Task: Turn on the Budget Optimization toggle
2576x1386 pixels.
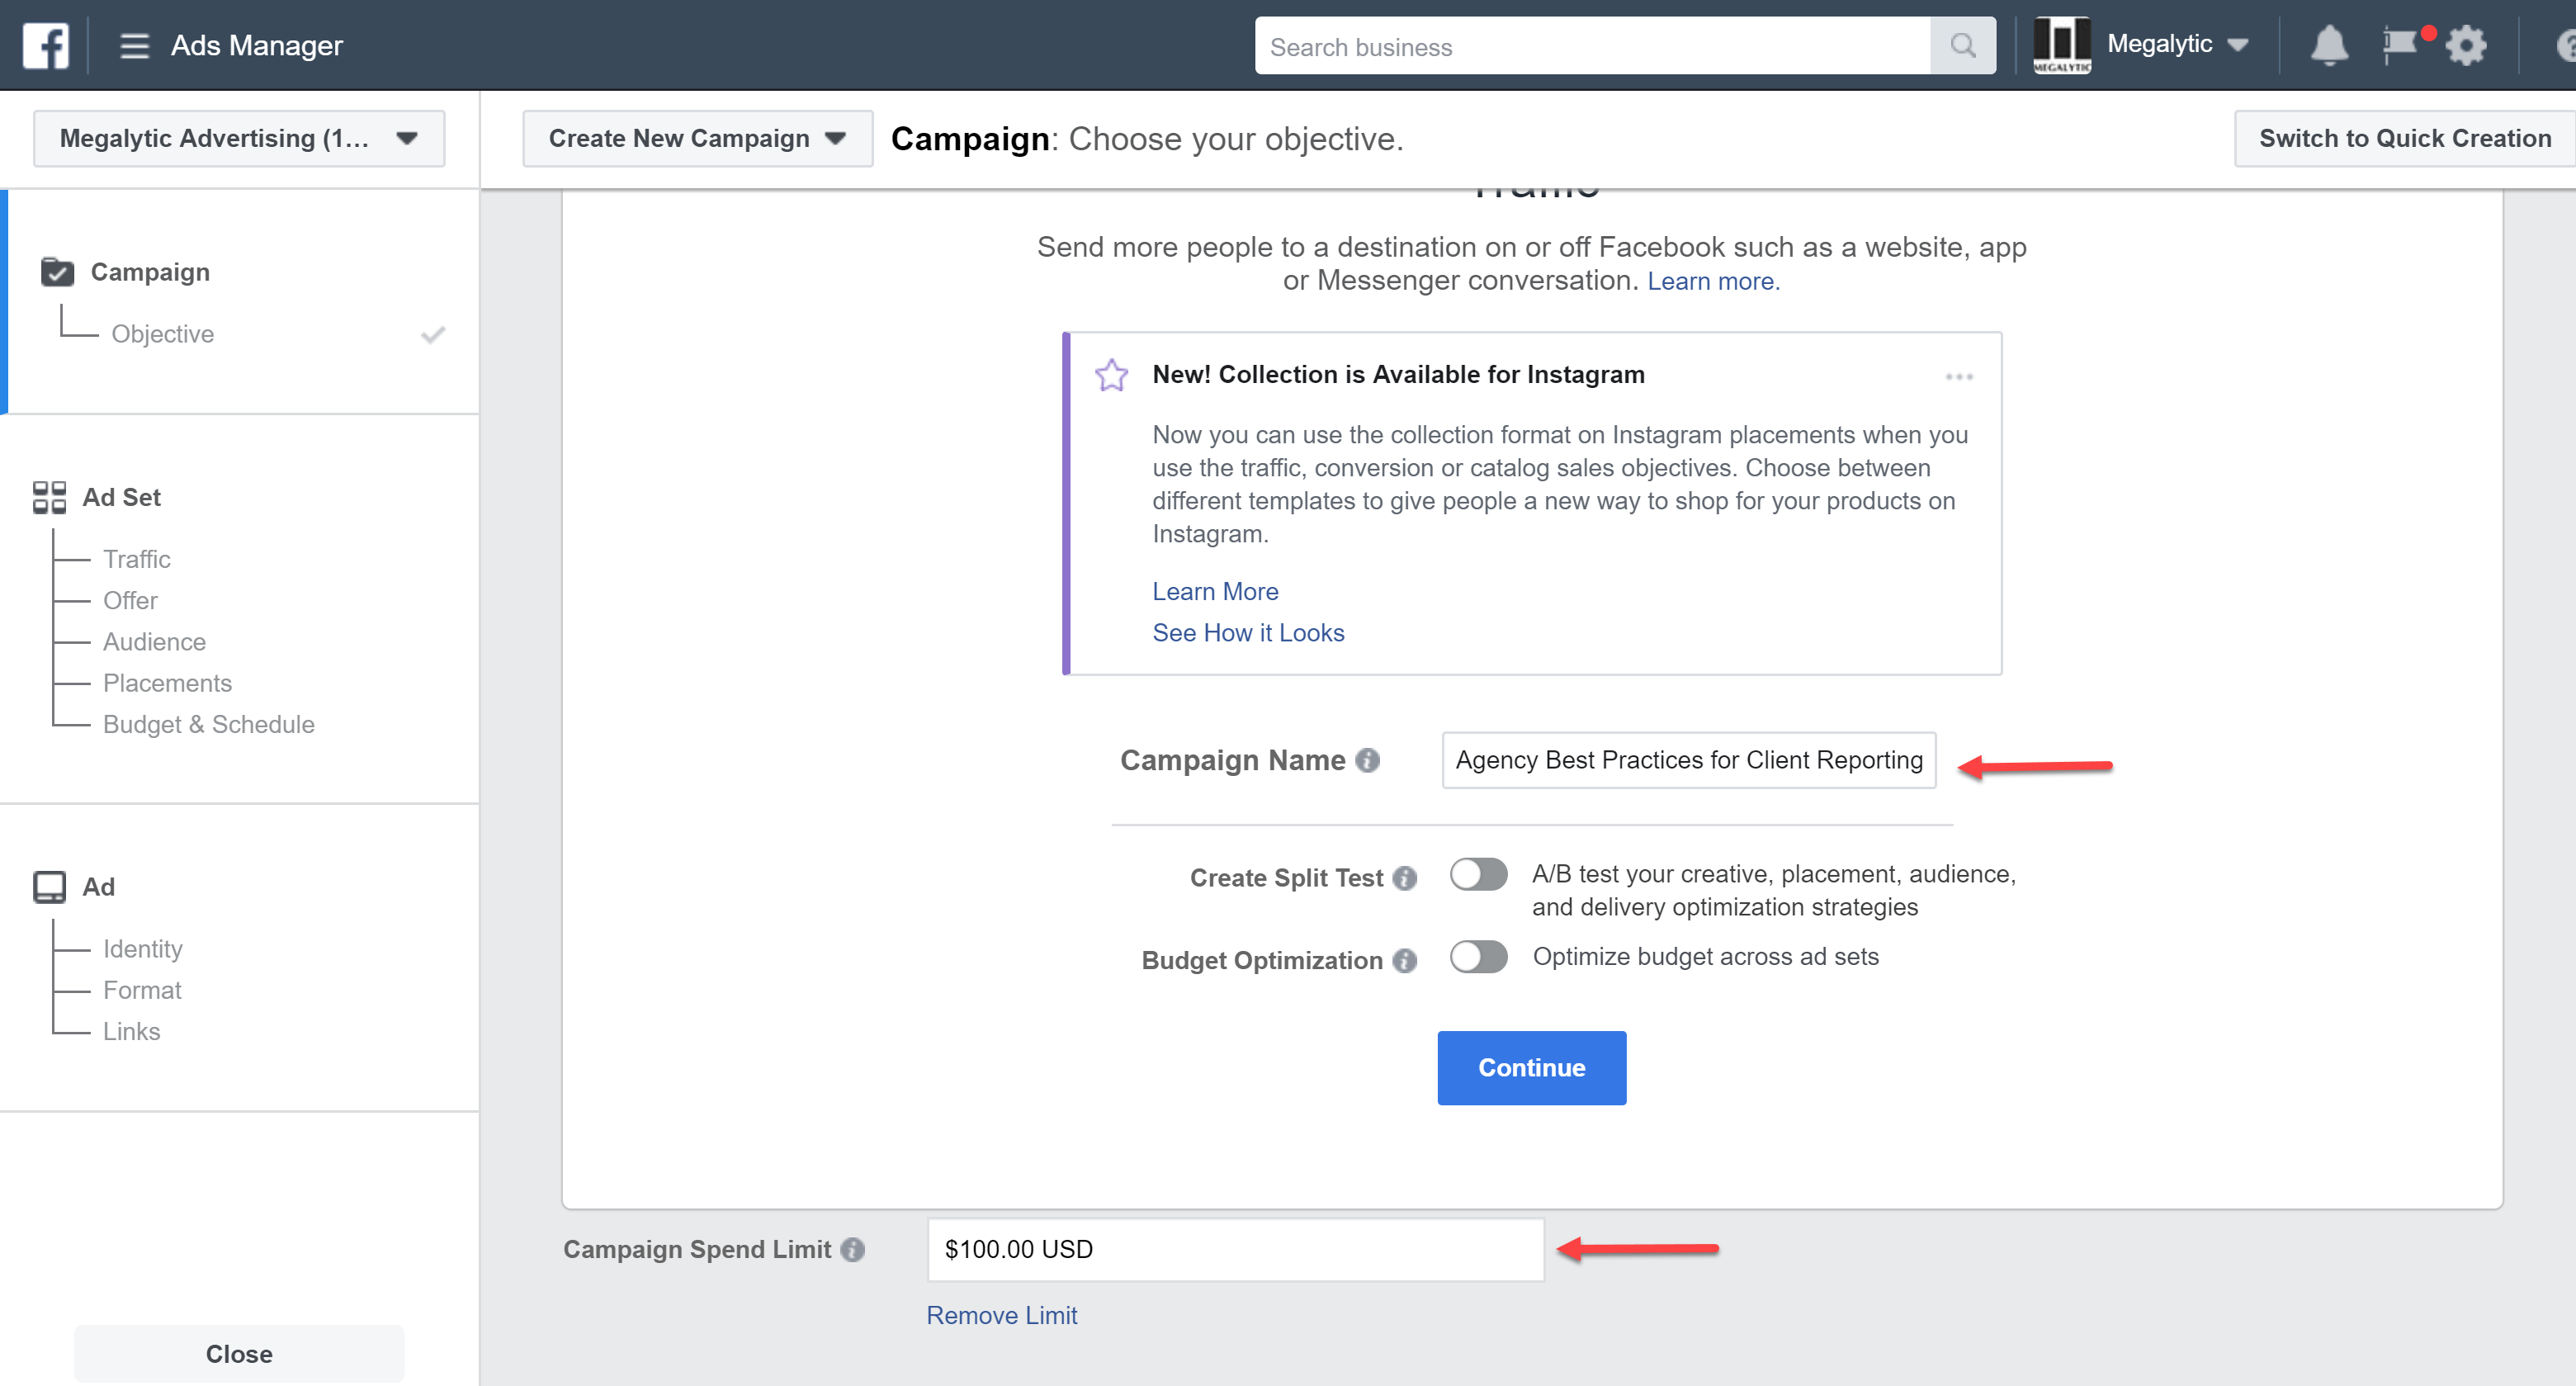Action: click(1478, 957)
